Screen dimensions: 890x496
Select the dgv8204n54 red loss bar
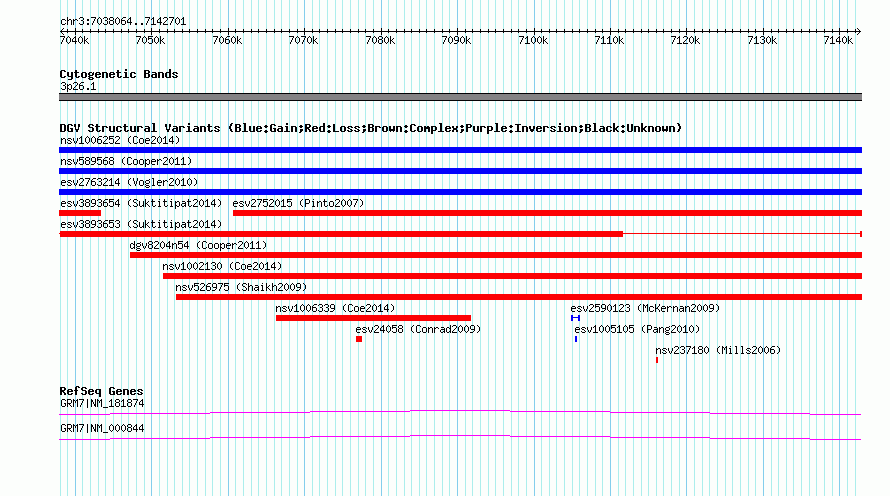pyautogui.click(x=496, y=255)
